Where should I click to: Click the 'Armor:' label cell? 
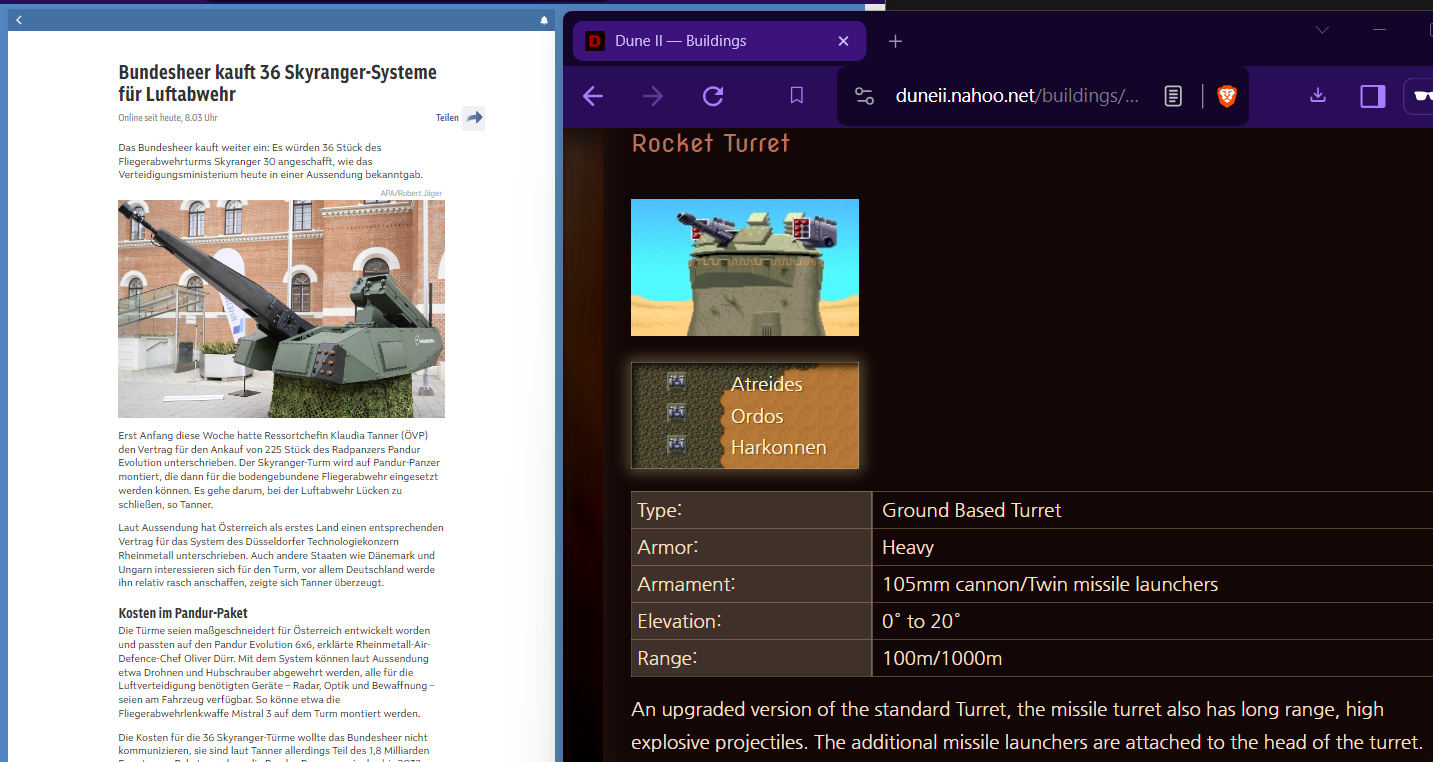coord(752,547)
